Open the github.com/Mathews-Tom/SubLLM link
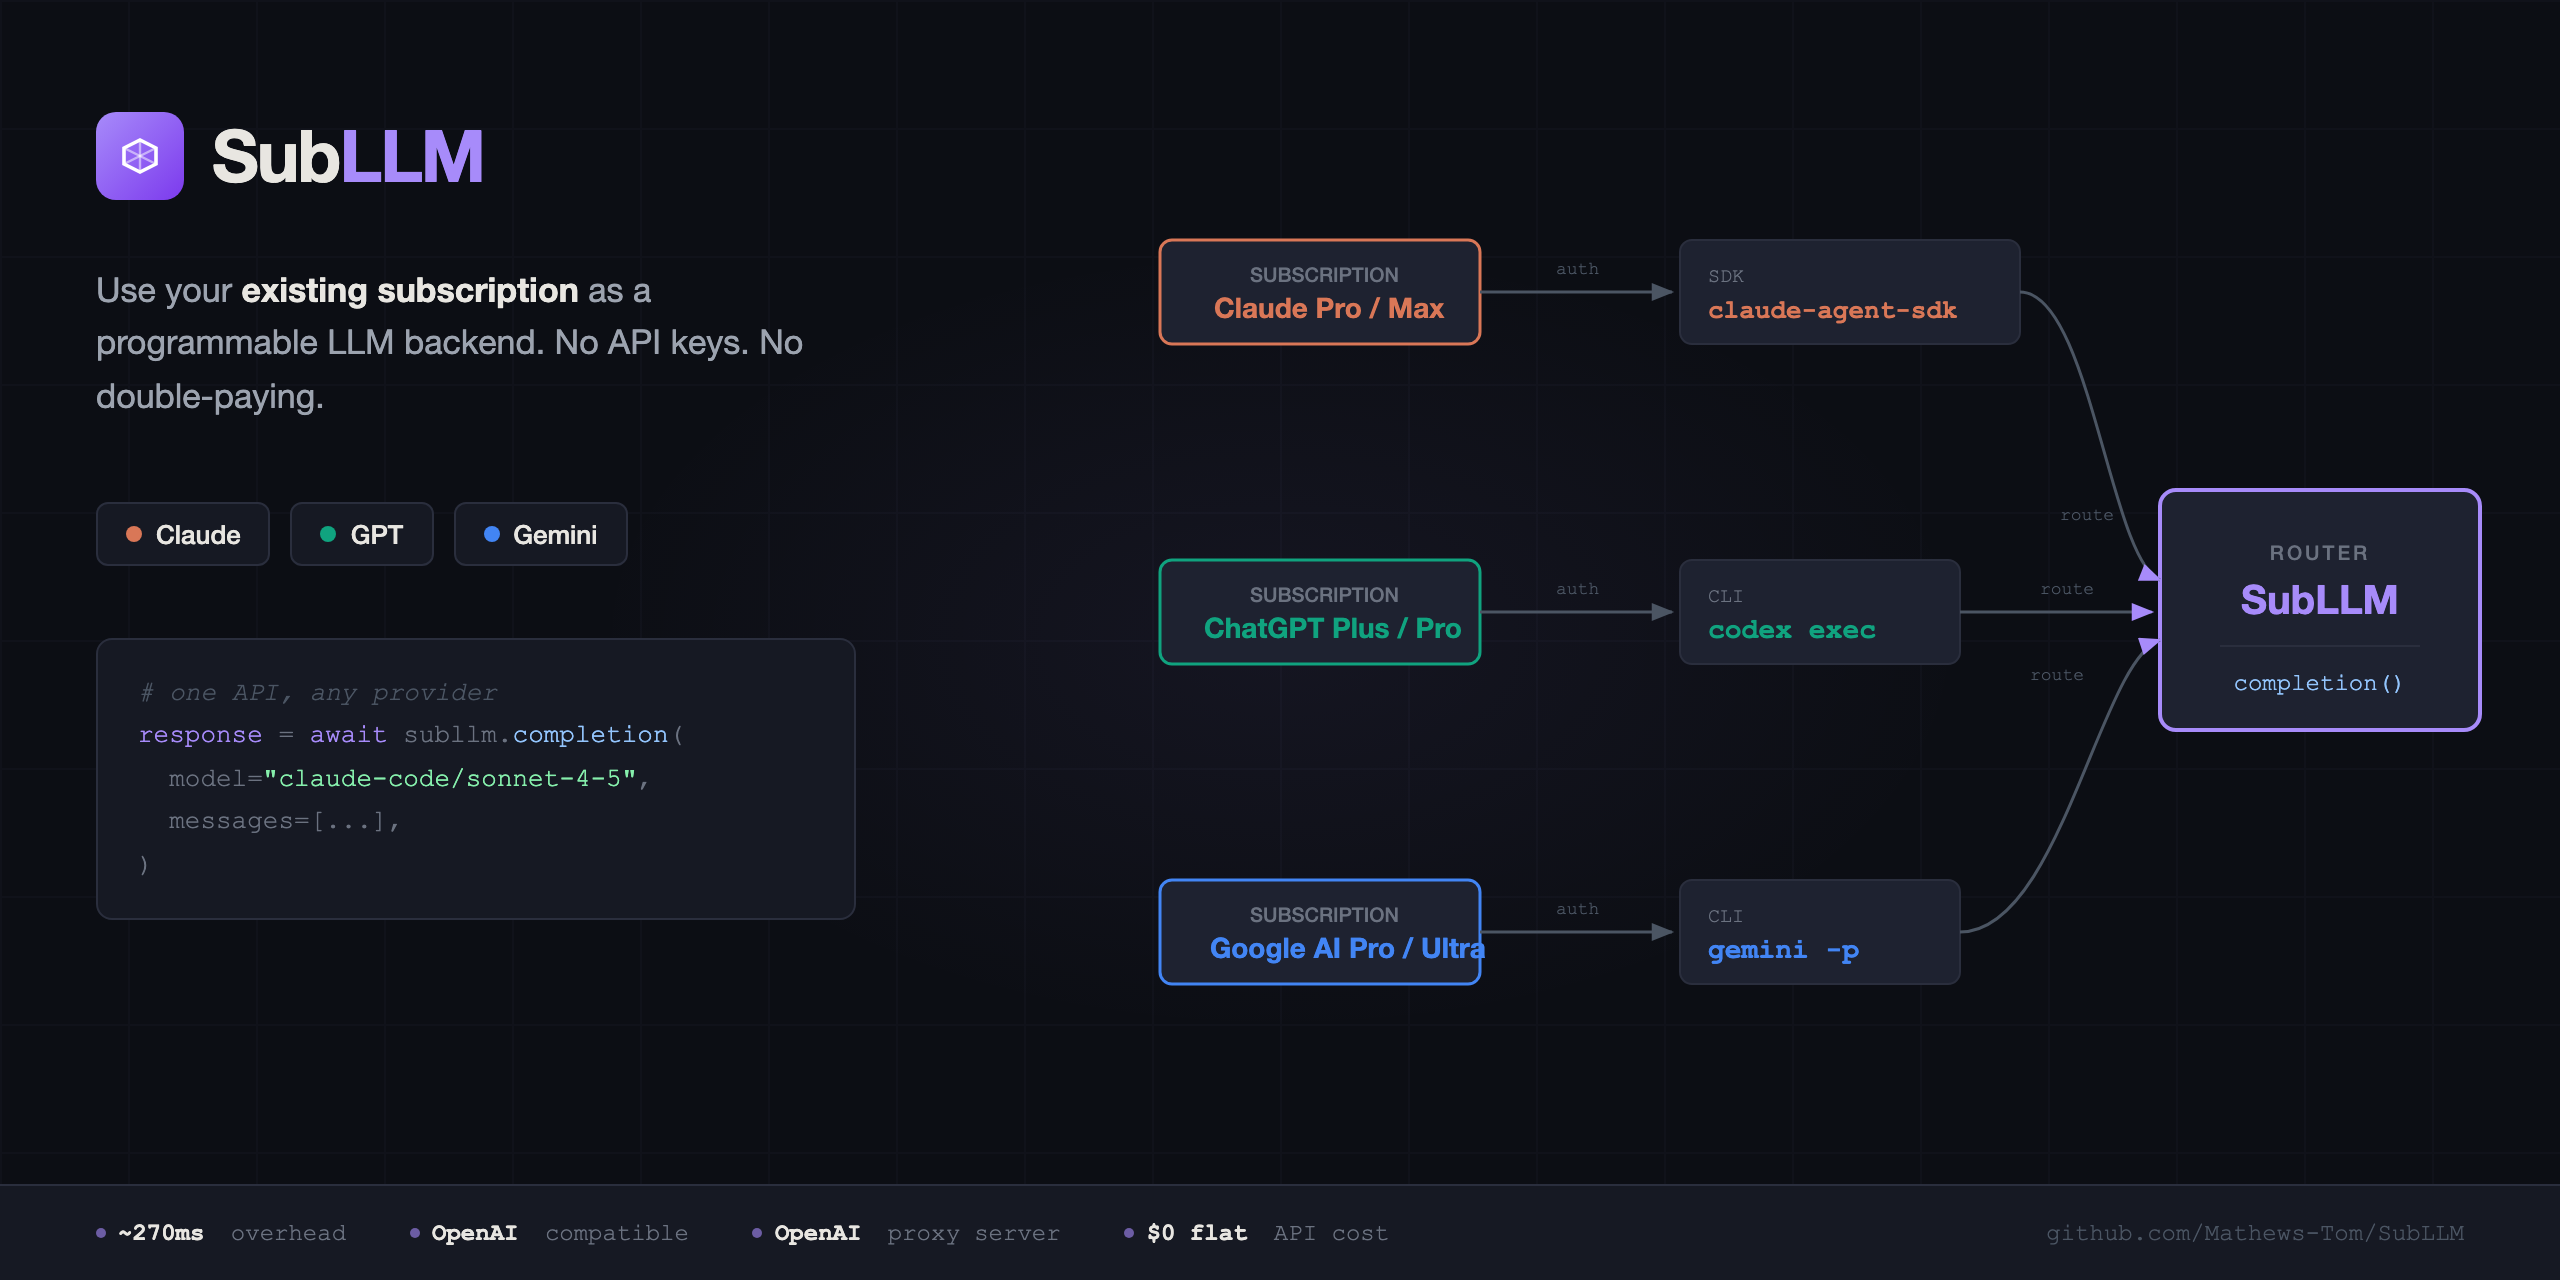 click(2255, 1233)
